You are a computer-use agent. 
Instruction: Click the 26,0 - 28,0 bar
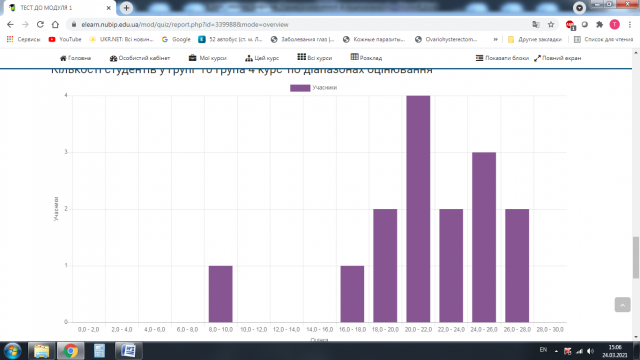coord(517,266)
